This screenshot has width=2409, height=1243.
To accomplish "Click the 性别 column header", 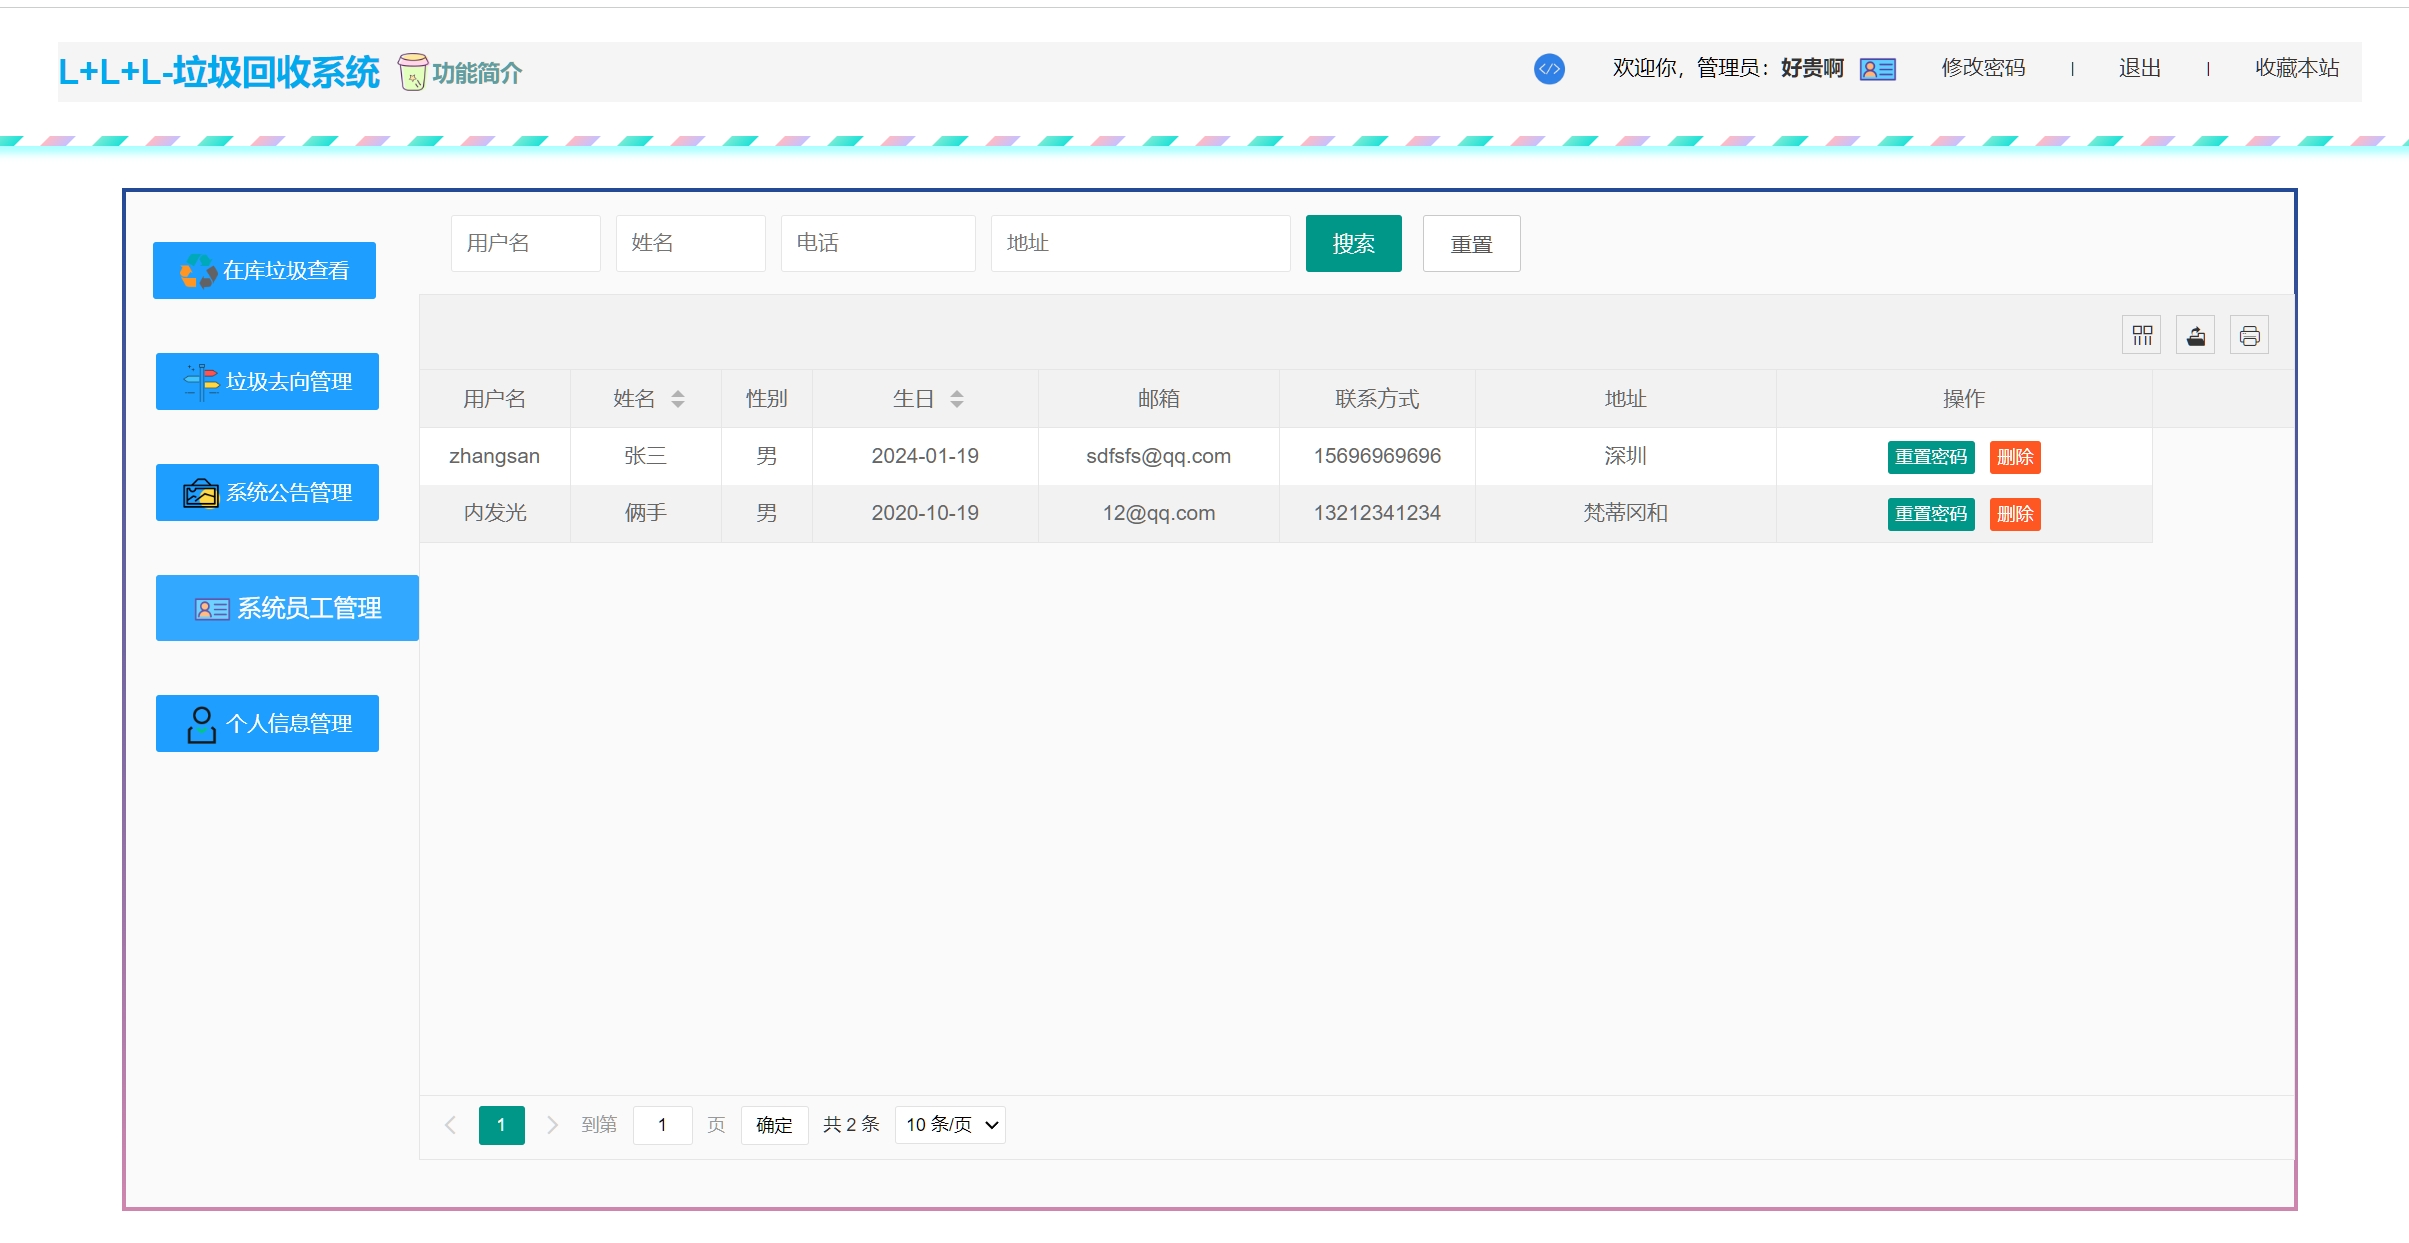I will (767, 399).
